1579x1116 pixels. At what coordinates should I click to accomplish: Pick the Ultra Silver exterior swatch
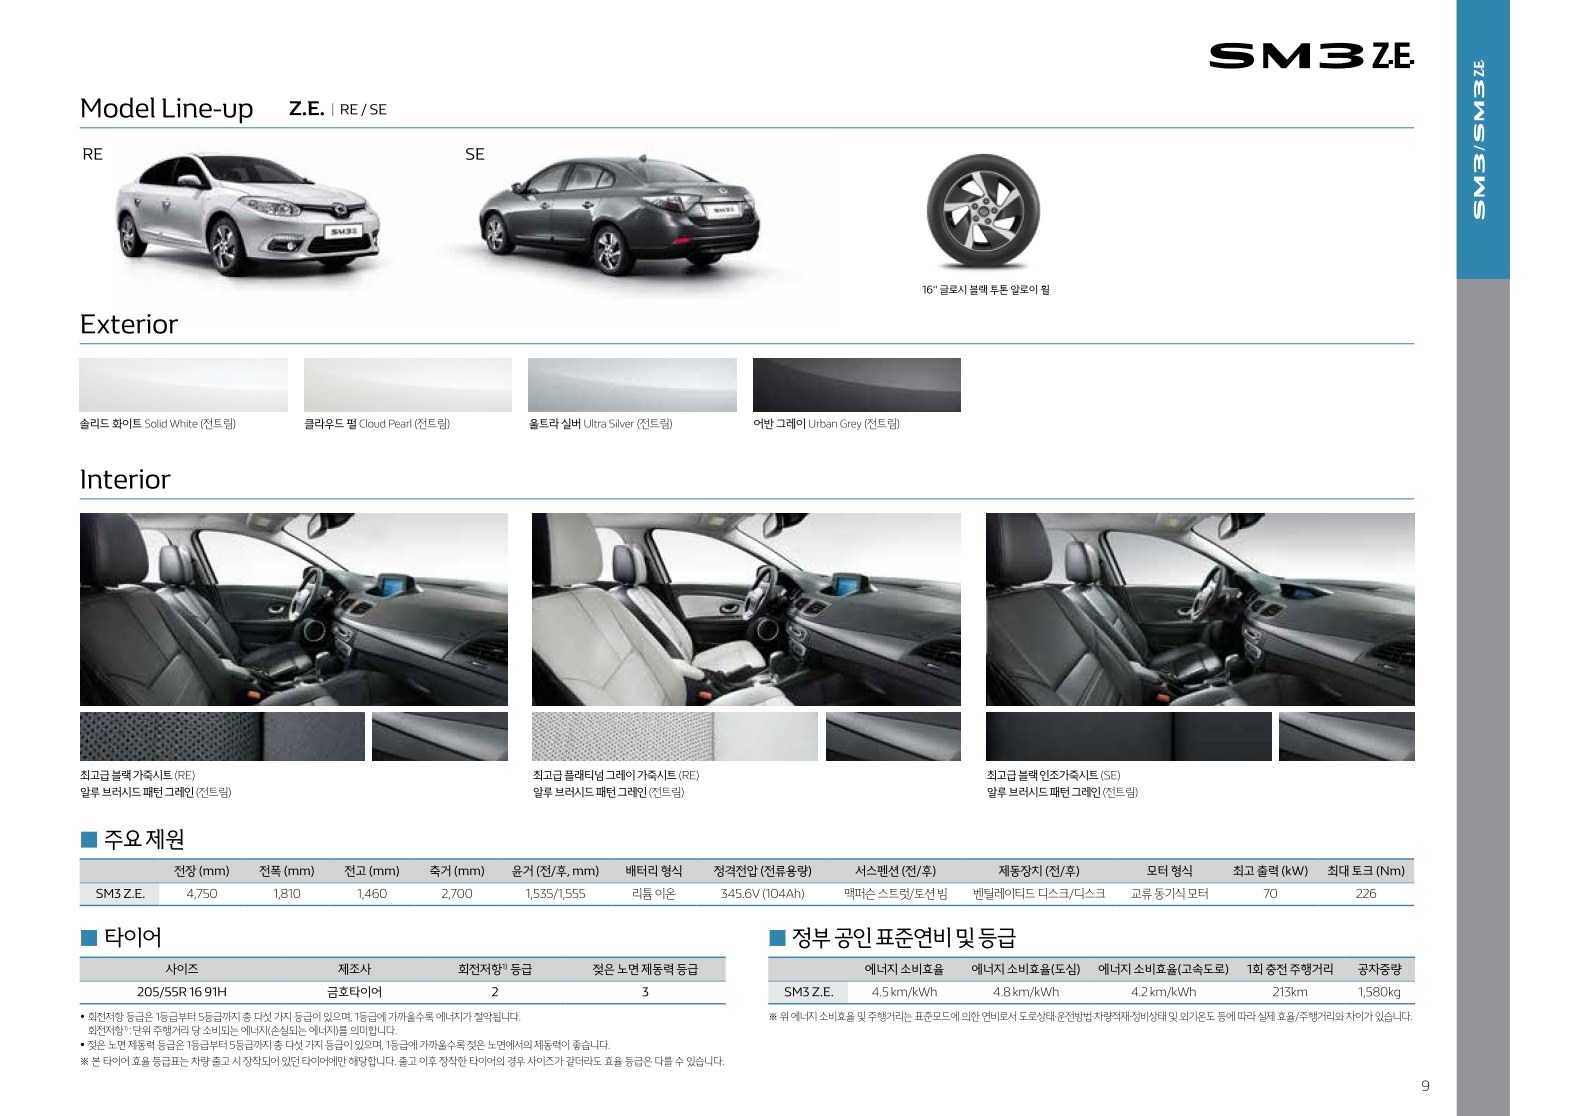pos(631,385)
